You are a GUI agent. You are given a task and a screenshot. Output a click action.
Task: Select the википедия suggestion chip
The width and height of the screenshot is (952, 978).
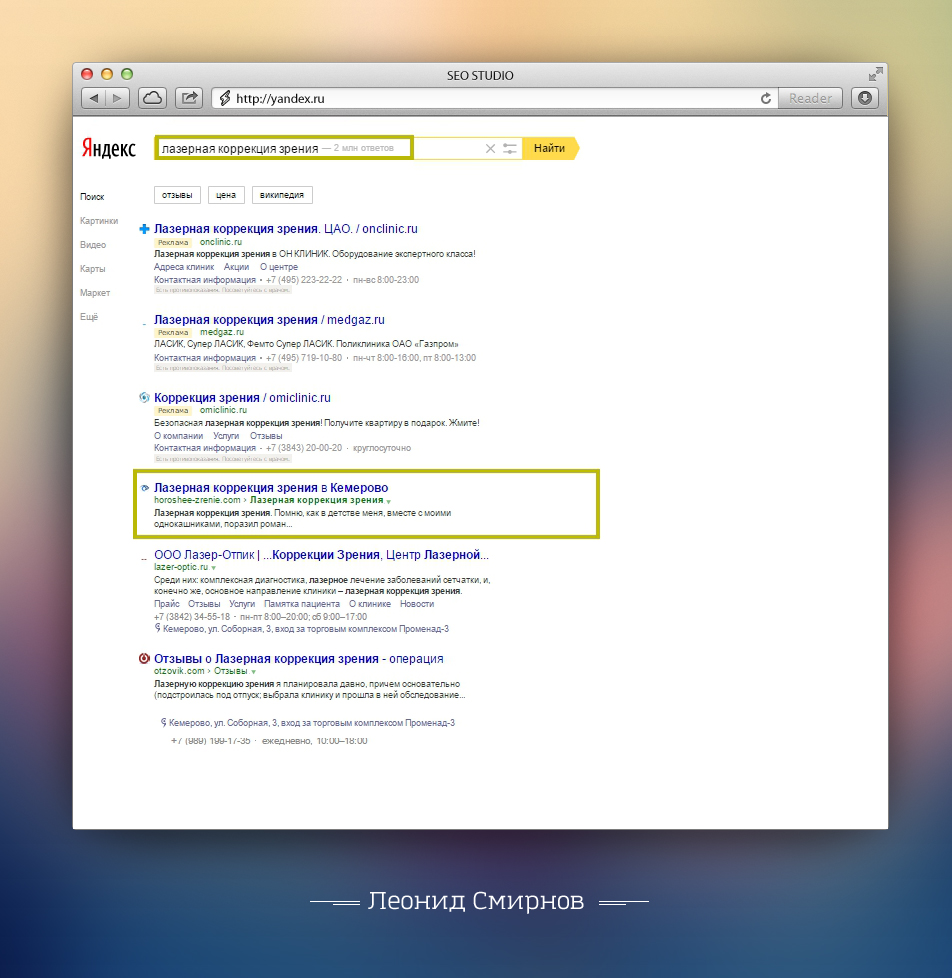pos(282,195)
